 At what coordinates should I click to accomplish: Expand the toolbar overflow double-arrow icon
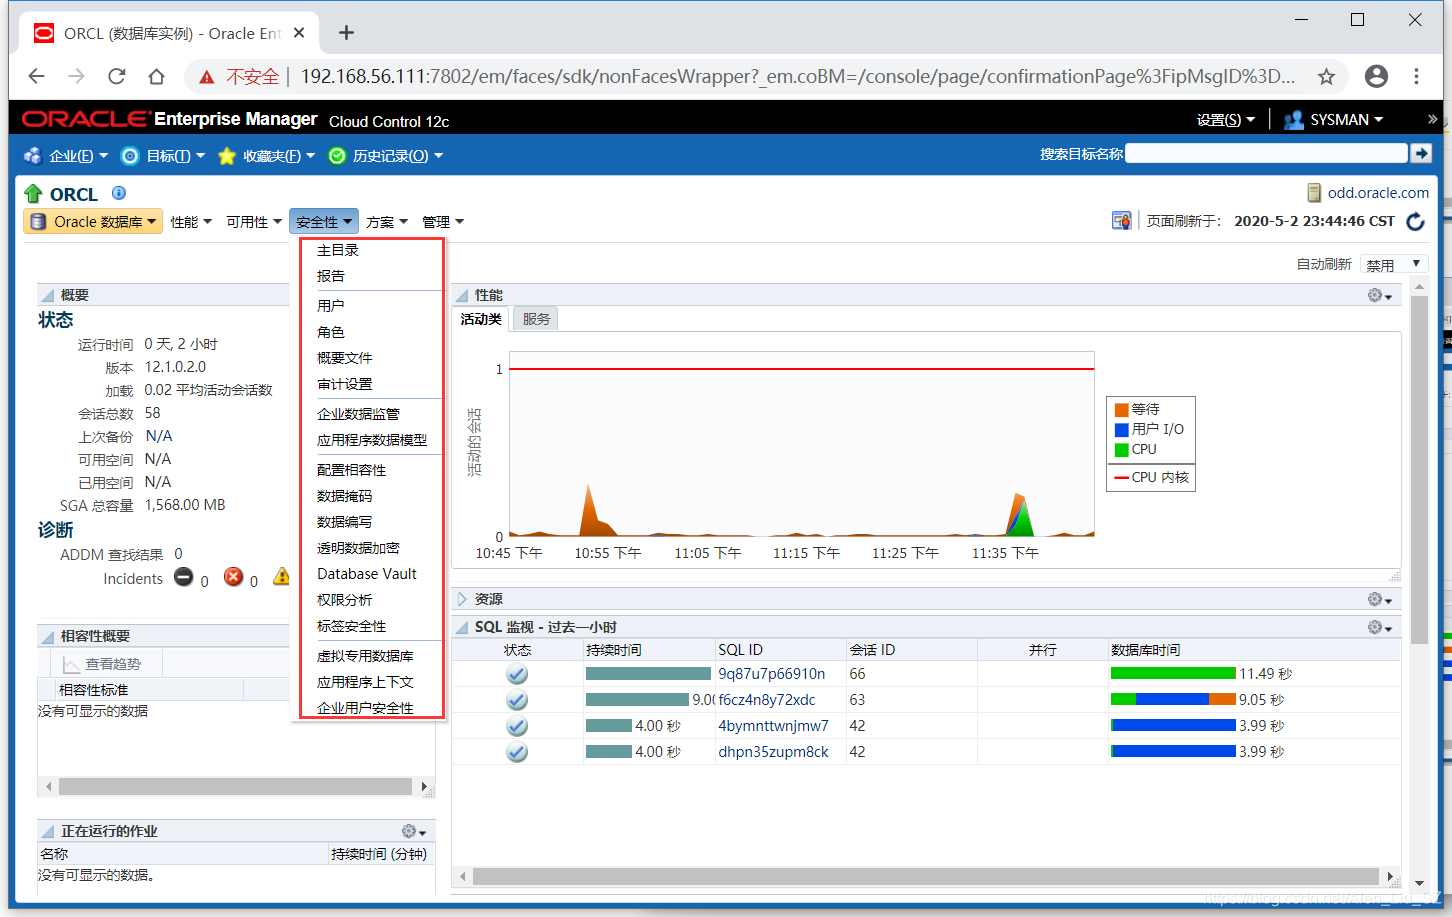[1432, 119]
